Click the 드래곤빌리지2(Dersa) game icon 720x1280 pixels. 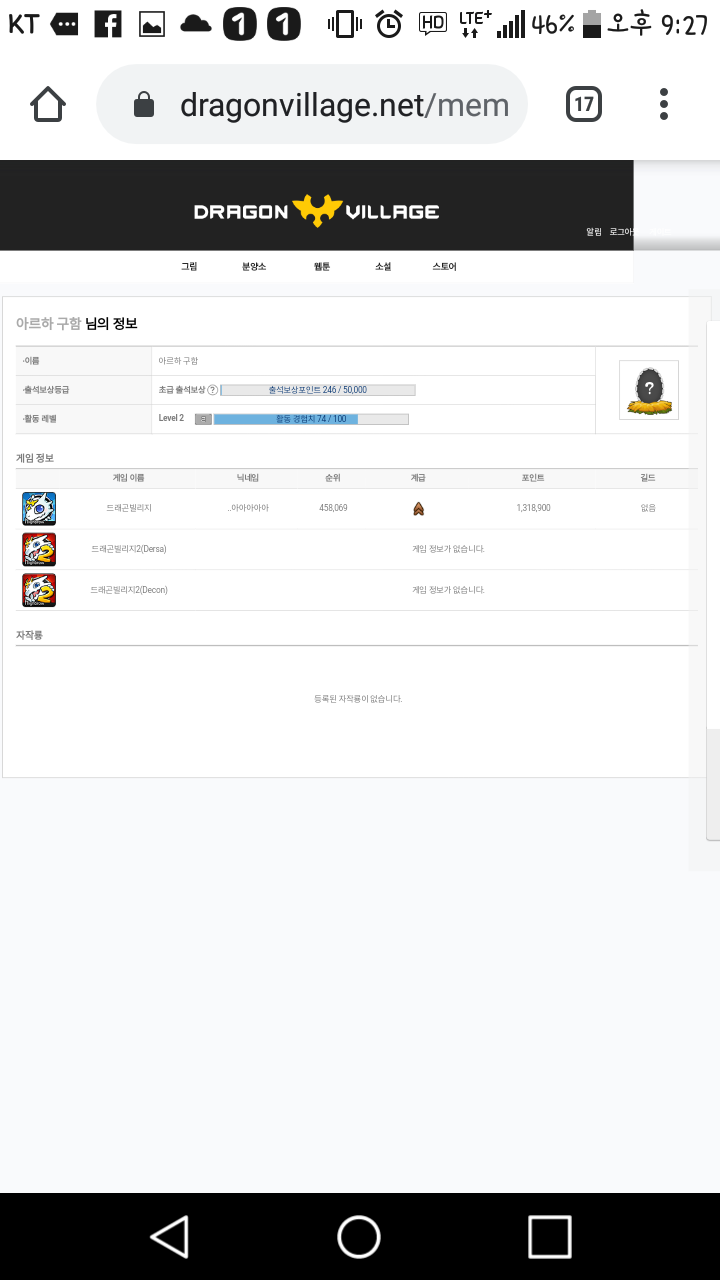coord(39,550)
